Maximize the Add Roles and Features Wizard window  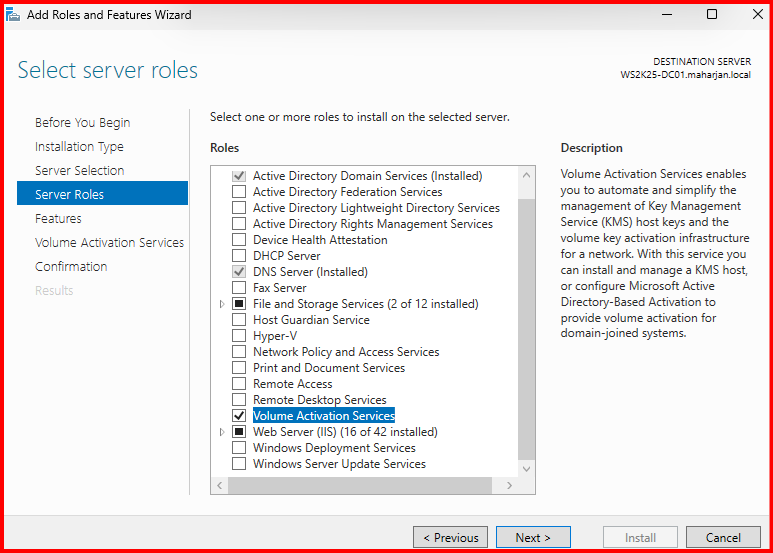pos(712,15)
